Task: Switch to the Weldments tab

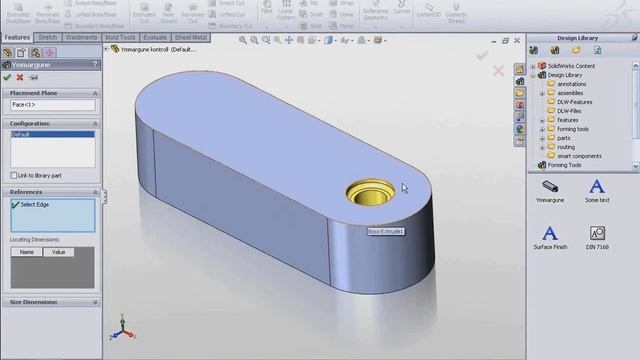Action: coord(81,37)
